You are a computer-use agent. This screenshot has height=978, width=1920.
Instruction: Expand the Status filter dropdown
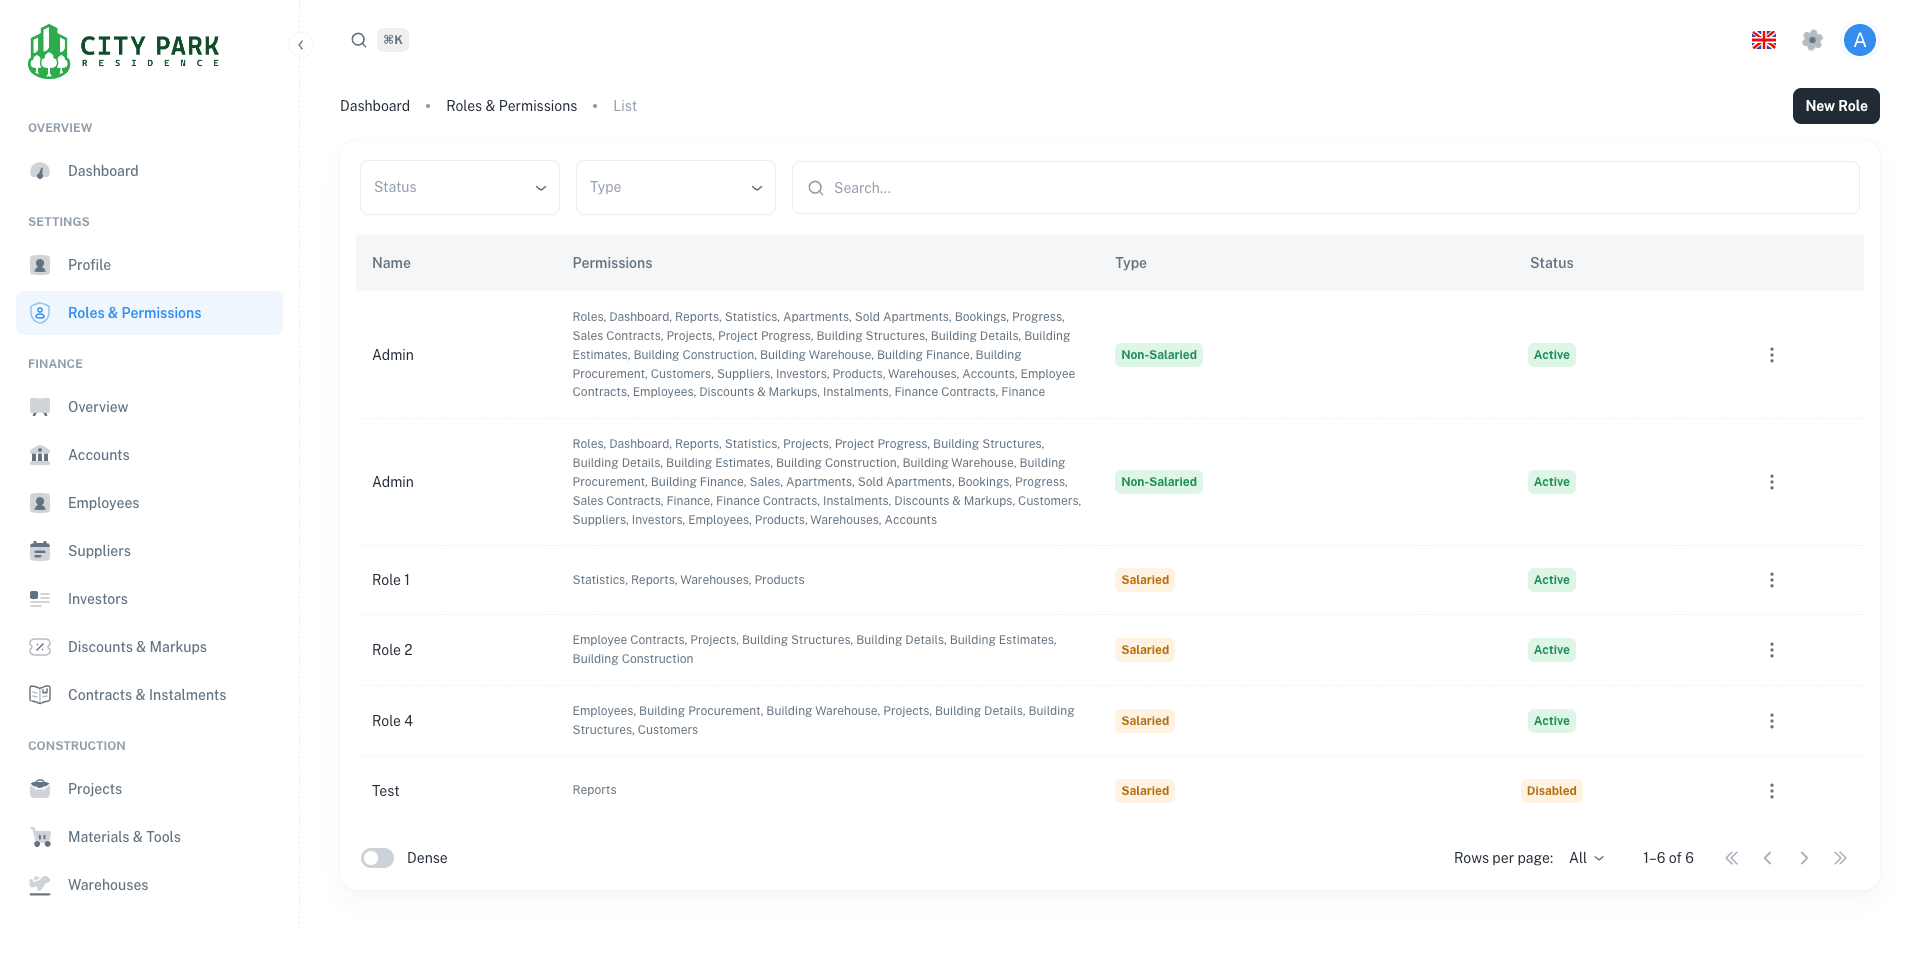coord(460,187)
